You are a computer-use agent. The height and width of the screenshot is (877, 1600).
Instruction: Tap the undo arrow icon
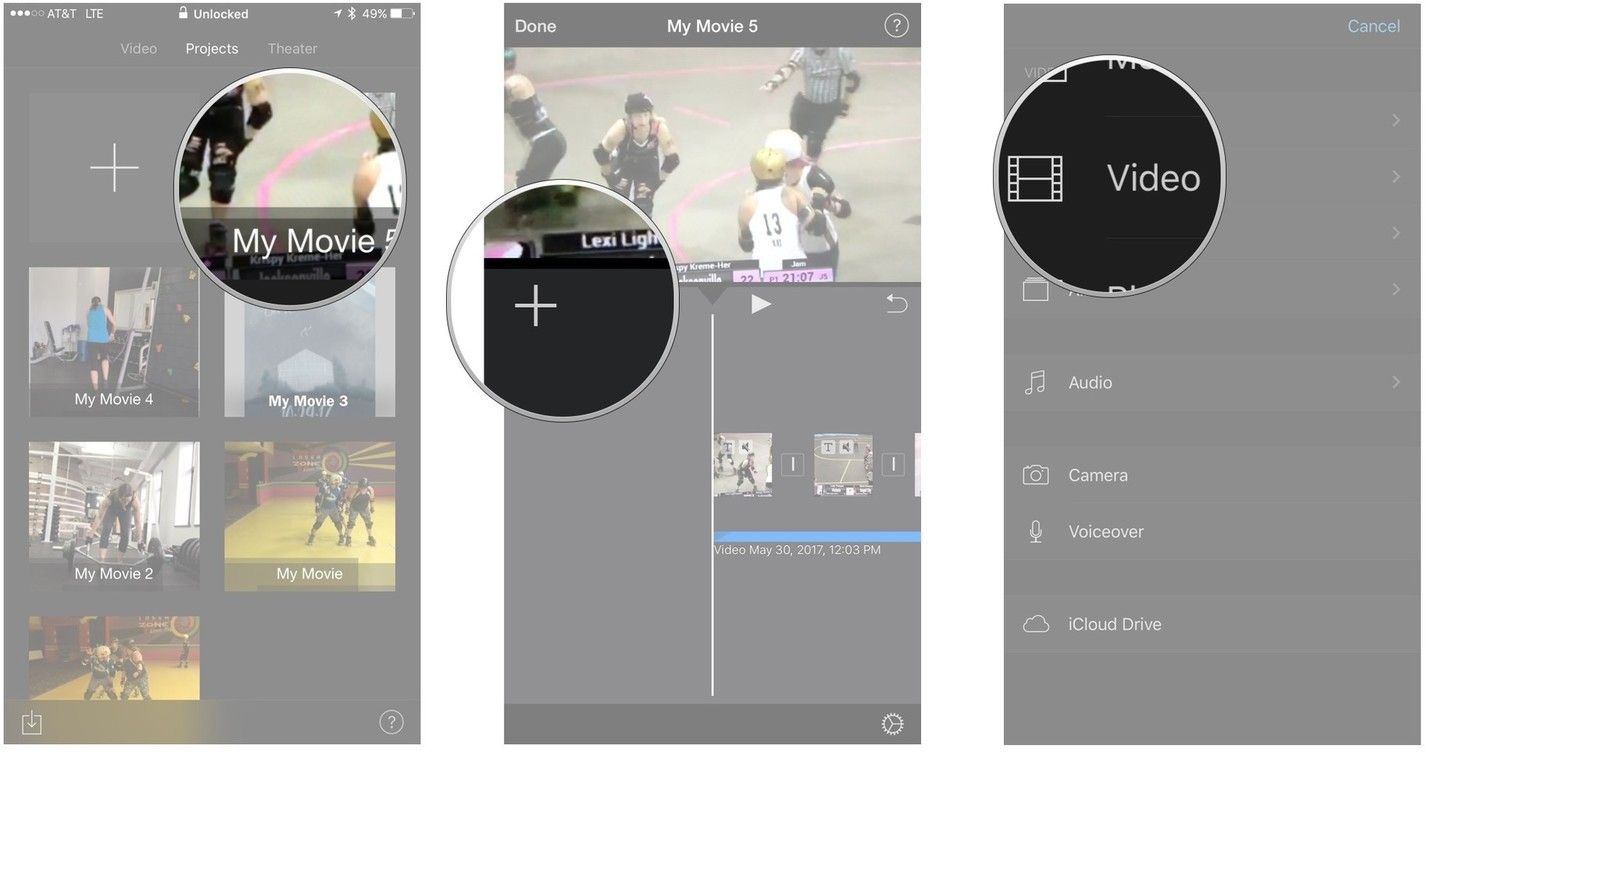coord(896,303)
